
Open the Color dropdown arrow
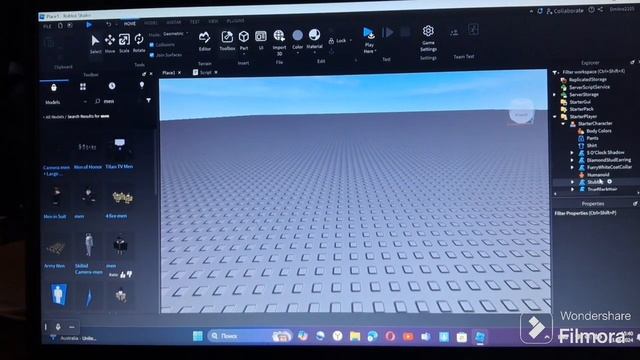(x=298, y=53)
